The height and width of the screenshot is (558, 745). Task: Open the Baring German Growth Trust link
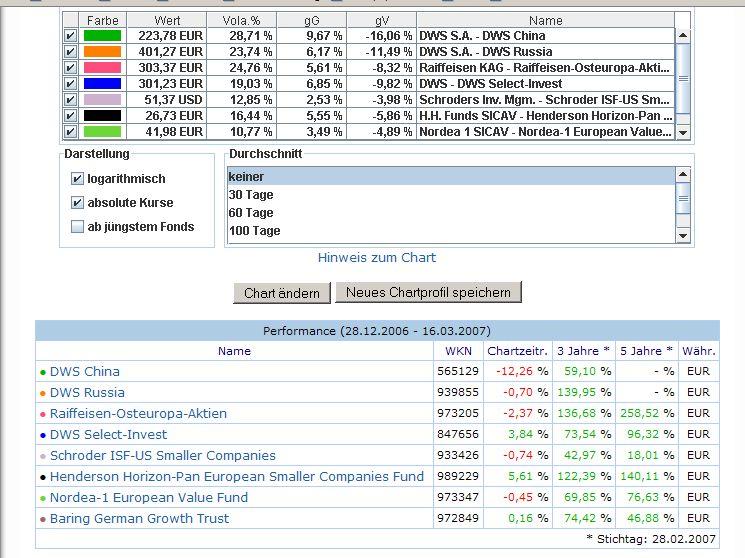[x=139, y=518]
